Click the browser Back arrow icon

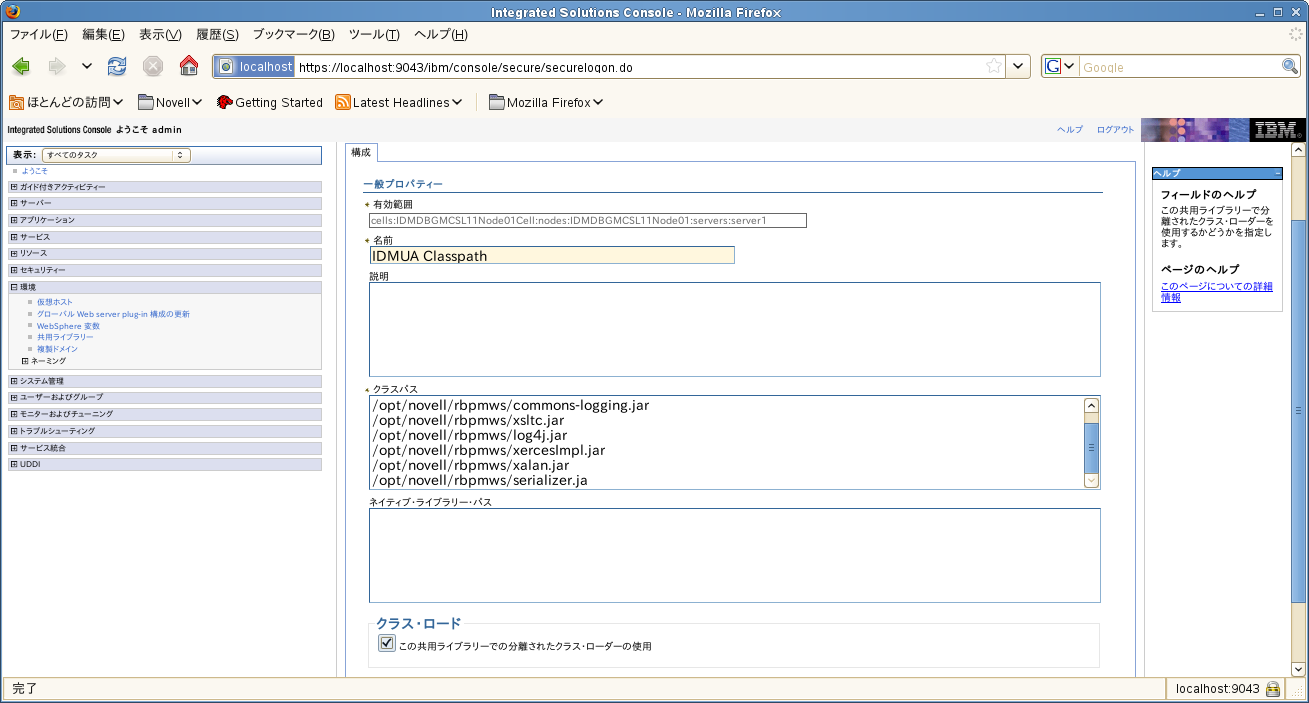(x=21, y=67)
